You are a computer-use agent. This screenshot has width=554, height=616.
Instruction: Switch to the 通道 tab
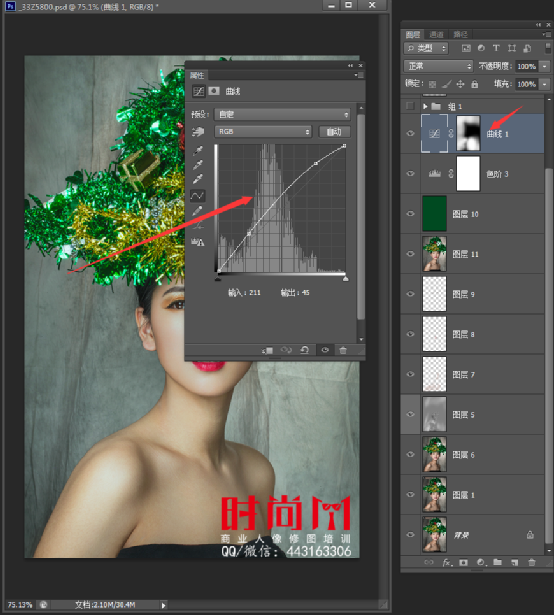click(x=436, y=35)
